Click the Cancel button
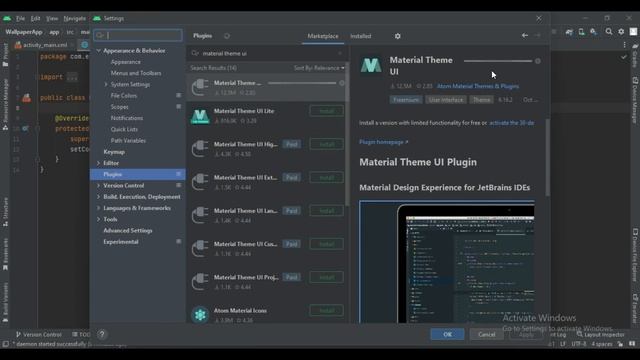Viewport: 640px width, 360px height. (x=487, y=334)
